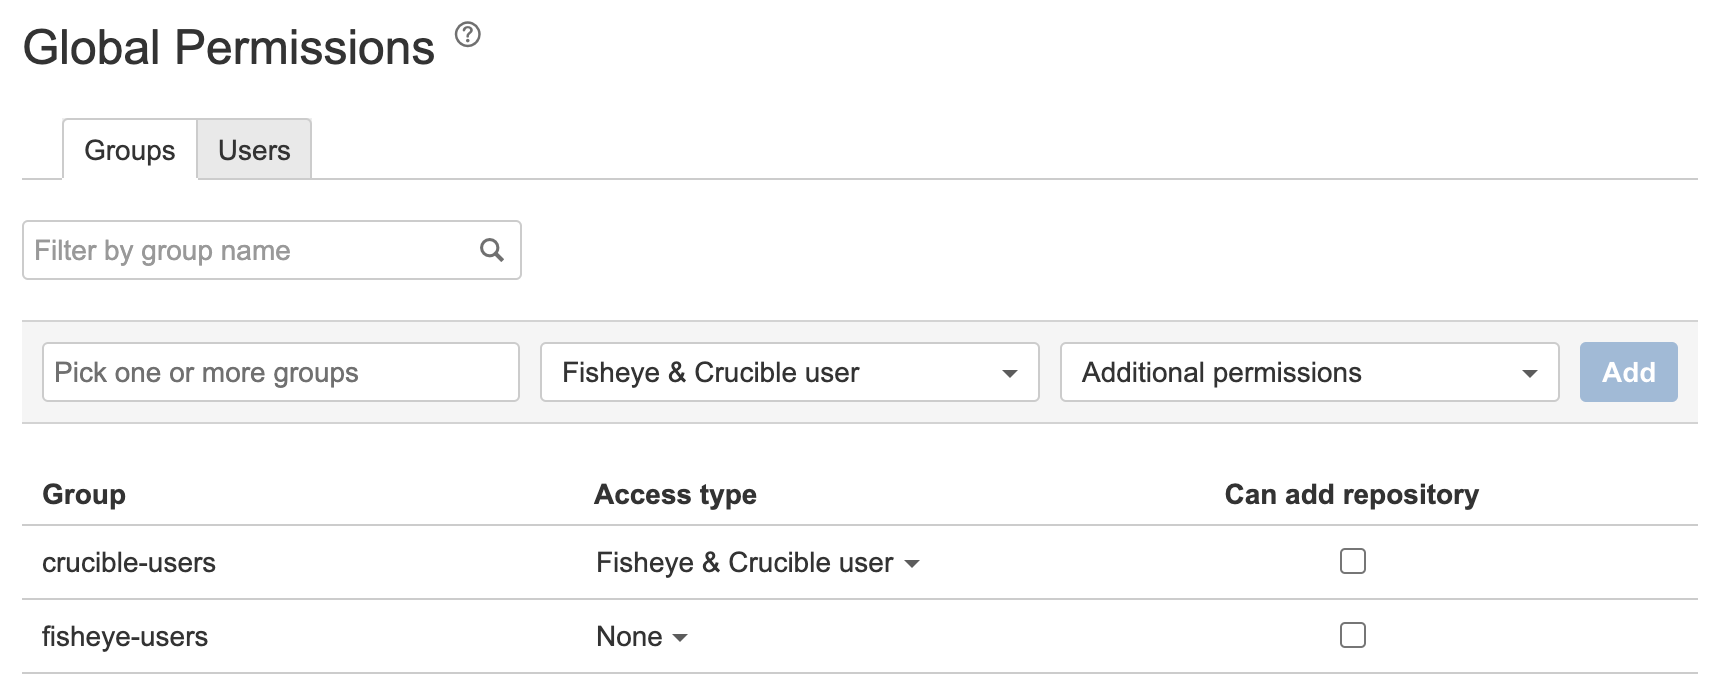
Task: Click the caret beside None in fisheye-users row
Action: point(680,638)
